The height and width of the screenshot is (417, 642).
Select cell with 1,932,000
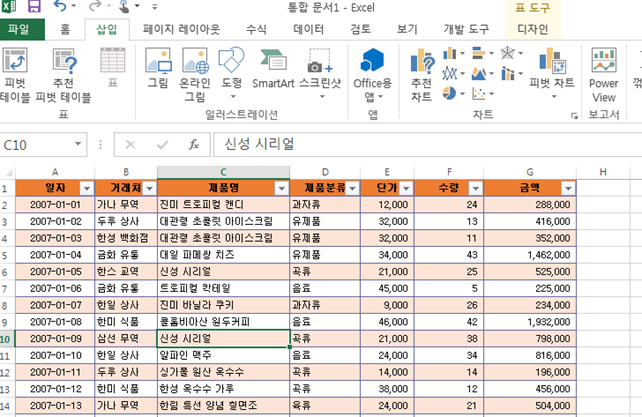(x=530, y=322)
